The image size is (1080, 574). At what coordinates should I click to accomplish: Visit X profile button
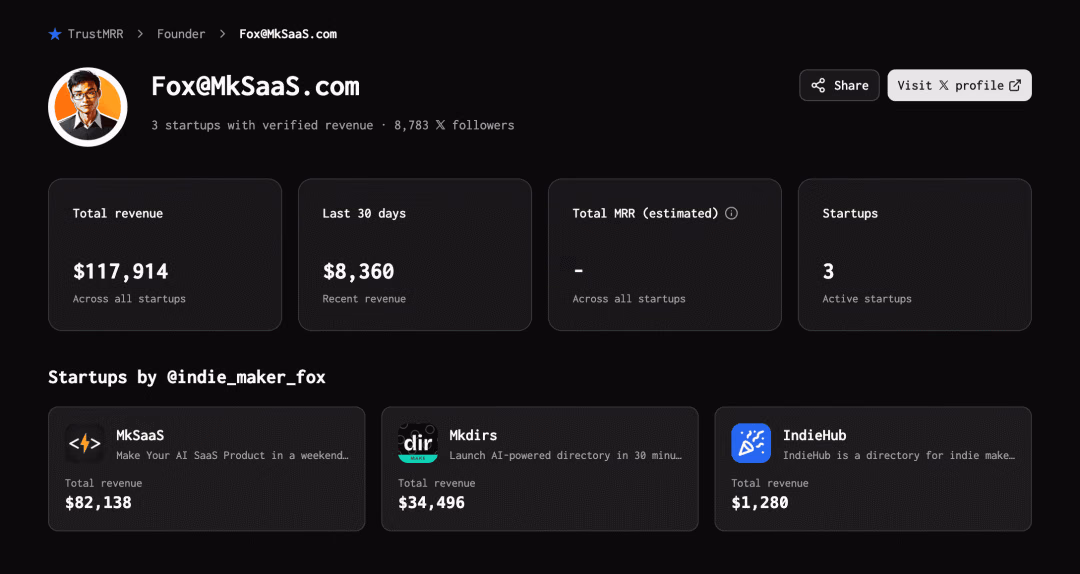pyautogui.click(x=959, y=85)
